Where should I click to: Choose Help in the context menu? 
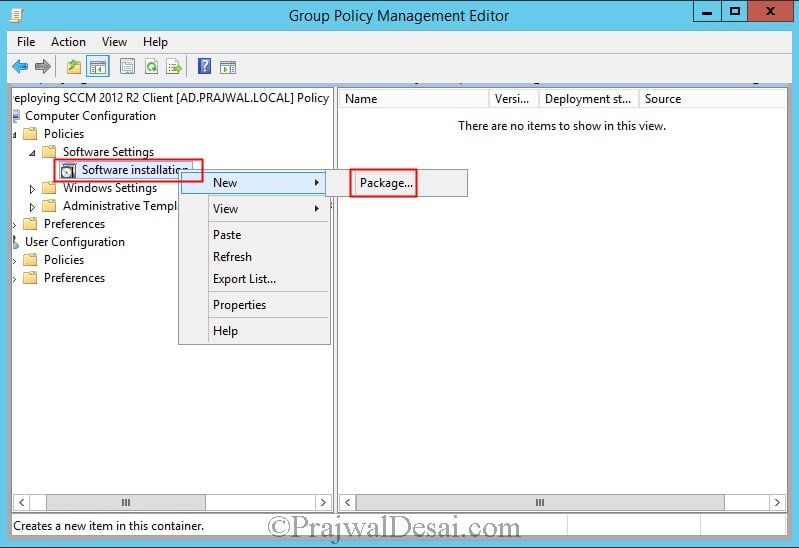pyautogui.click(x=254, y=331)
